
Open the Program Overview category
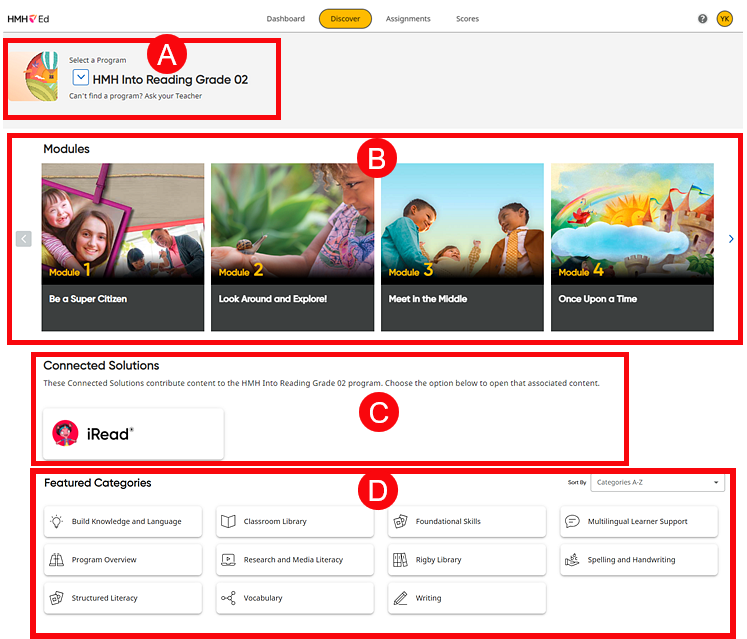(123, 559)
